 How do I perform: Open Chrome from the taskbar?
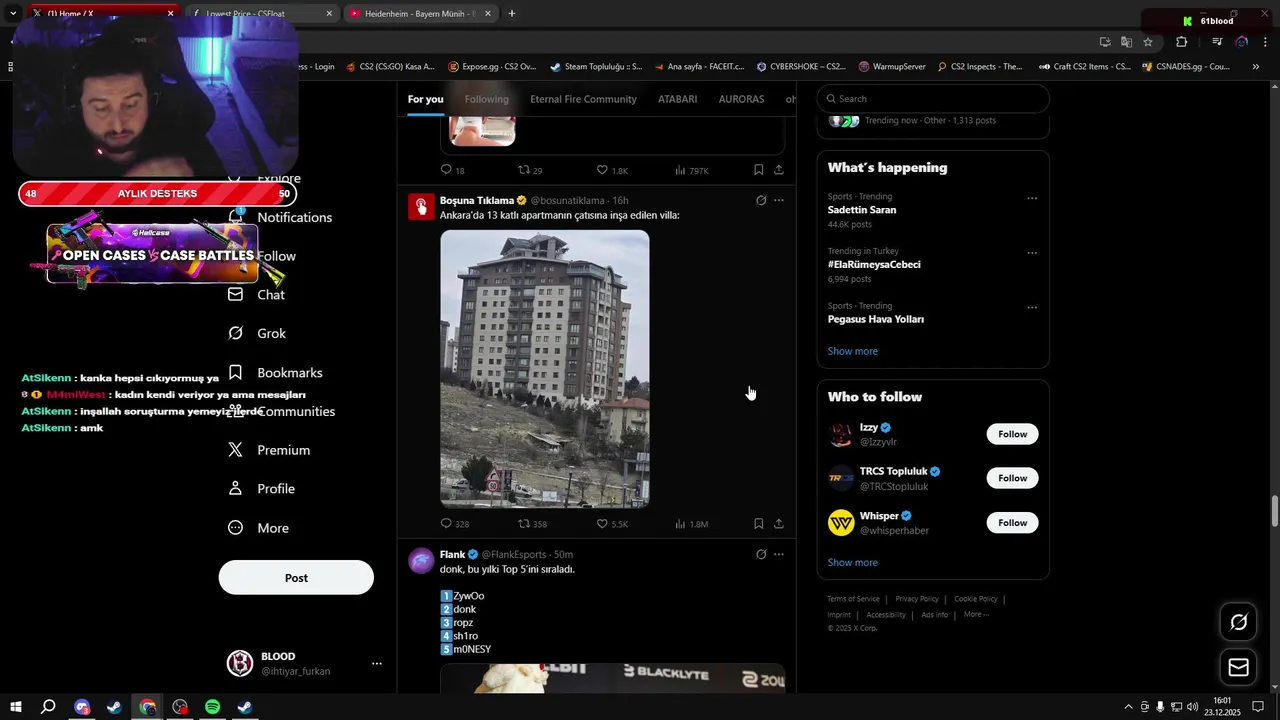point(147,707)
